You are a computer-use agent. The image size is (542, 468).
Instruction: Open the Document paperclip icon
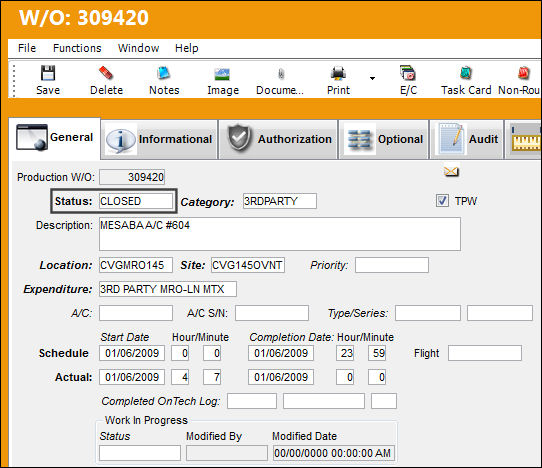point(281,74)
